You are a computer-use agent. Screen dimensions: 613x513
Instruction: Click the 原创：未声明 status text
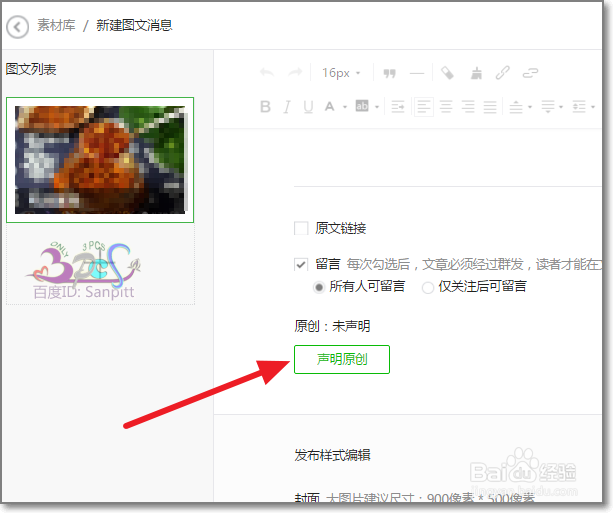pyautogui.click(x=332, y=326)
